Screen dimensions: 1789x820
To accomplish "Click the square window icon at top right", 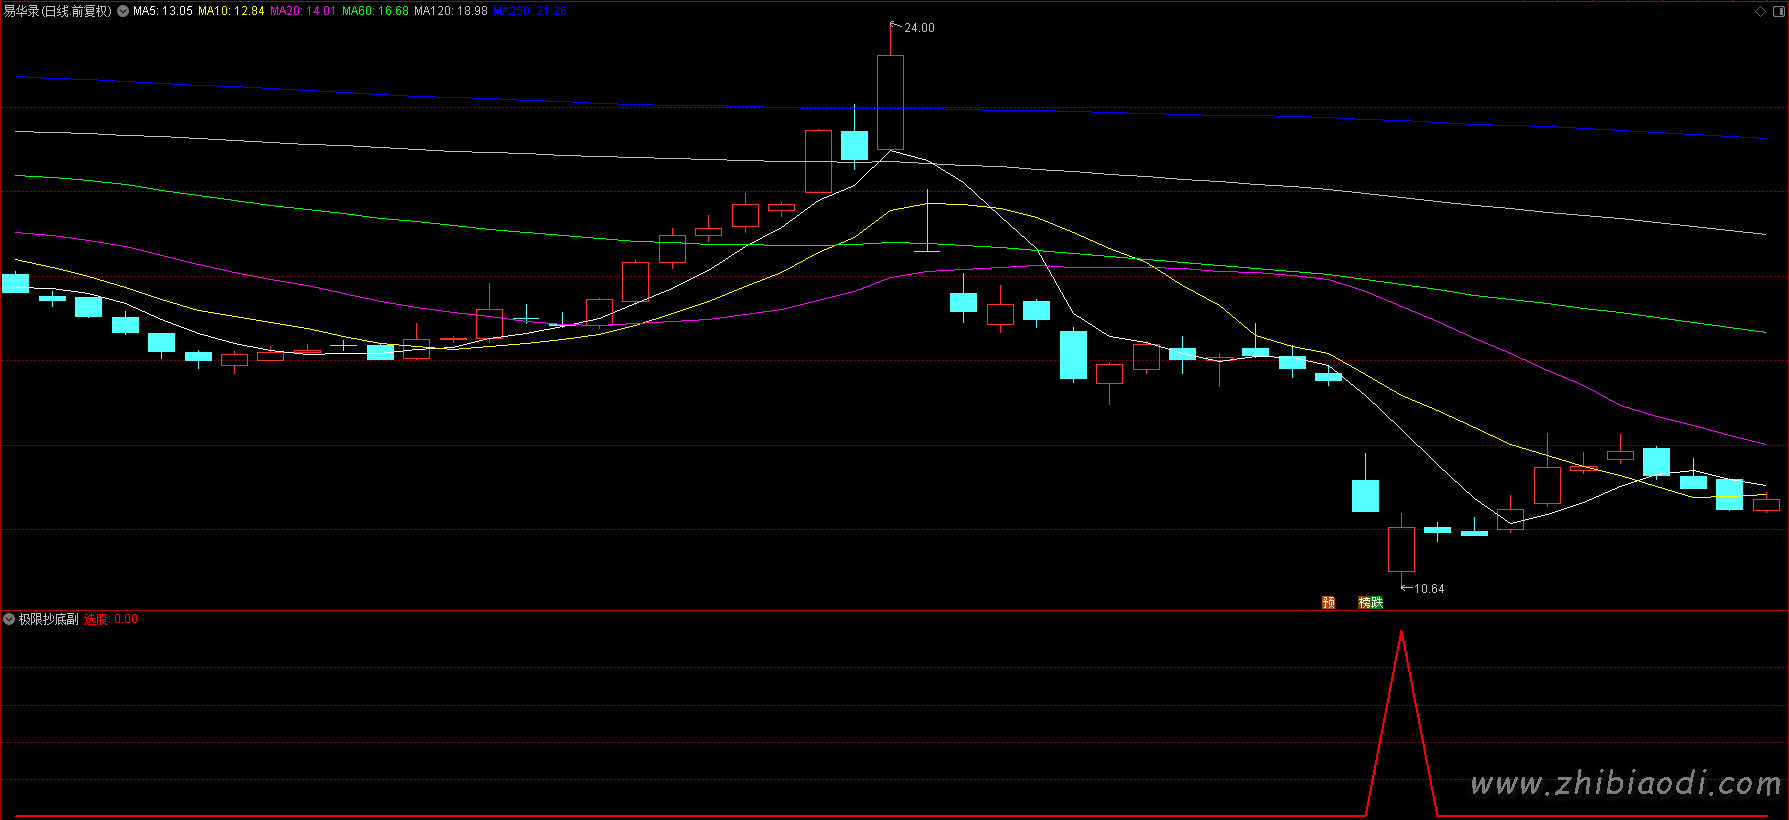I will pyautogui.click(x=1778, y=11).
